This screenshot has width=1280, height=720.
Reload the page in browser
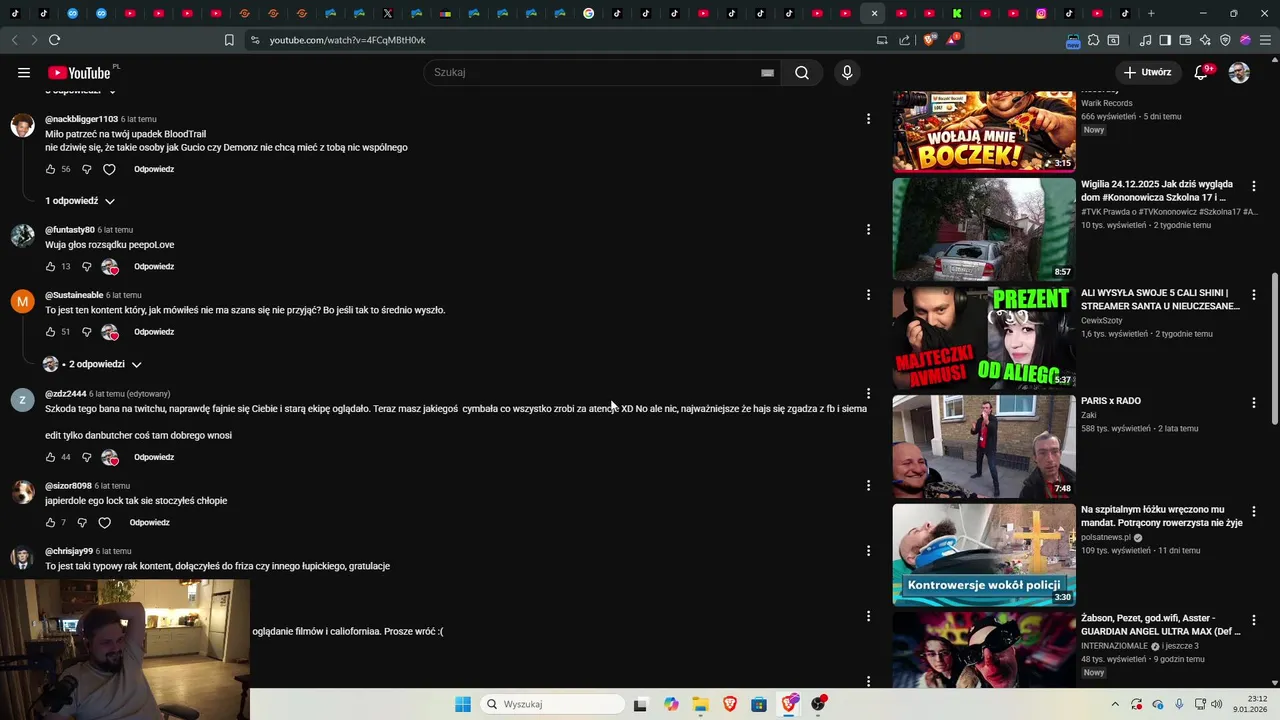click(x=54, y=40)
